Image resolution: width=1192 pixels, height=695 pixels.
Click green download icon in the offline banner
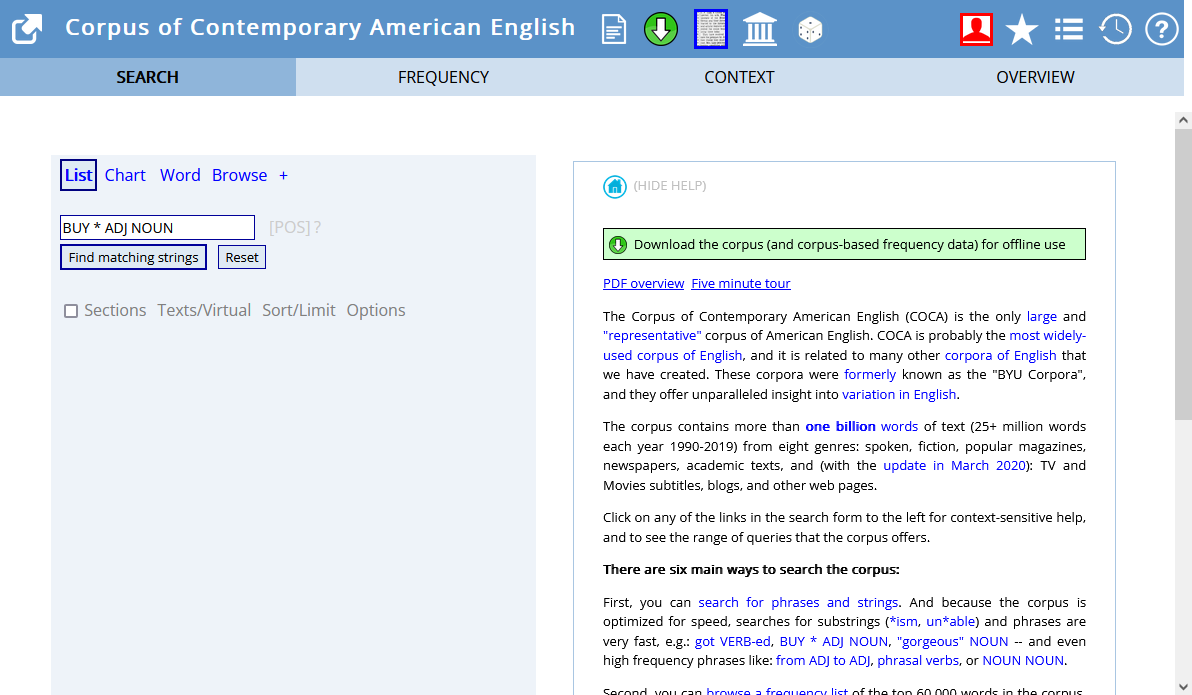click(618, 245)
